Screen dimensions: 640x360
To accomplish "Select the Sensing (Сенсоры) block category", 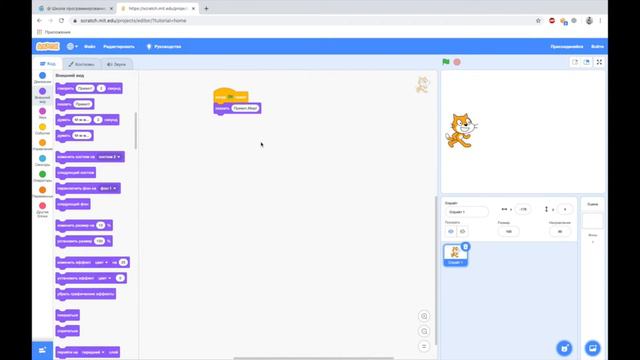I will [42, 160].
